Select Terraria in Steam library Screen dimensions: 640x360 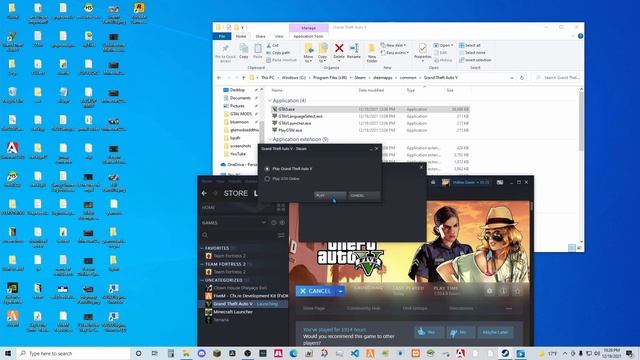tap(221, 320)
